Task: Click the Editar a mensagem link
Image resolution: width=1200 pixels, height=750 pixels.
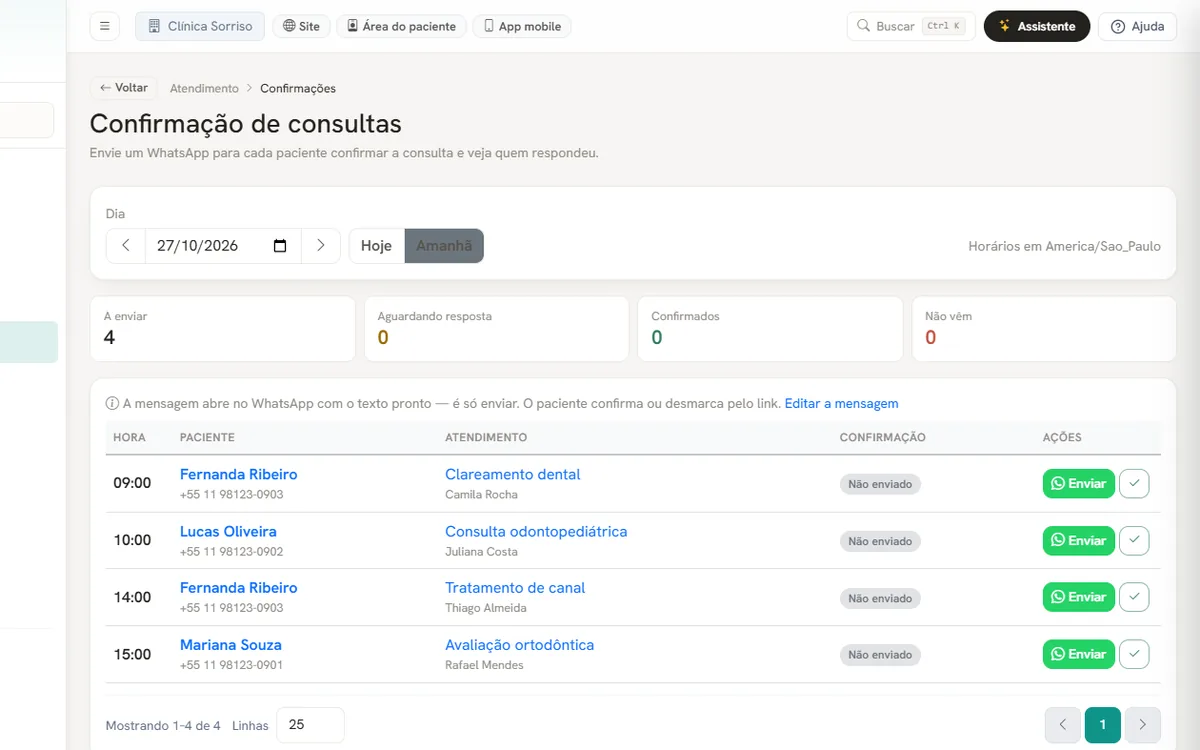Action: pyautogui.click(x=841, y=404)
